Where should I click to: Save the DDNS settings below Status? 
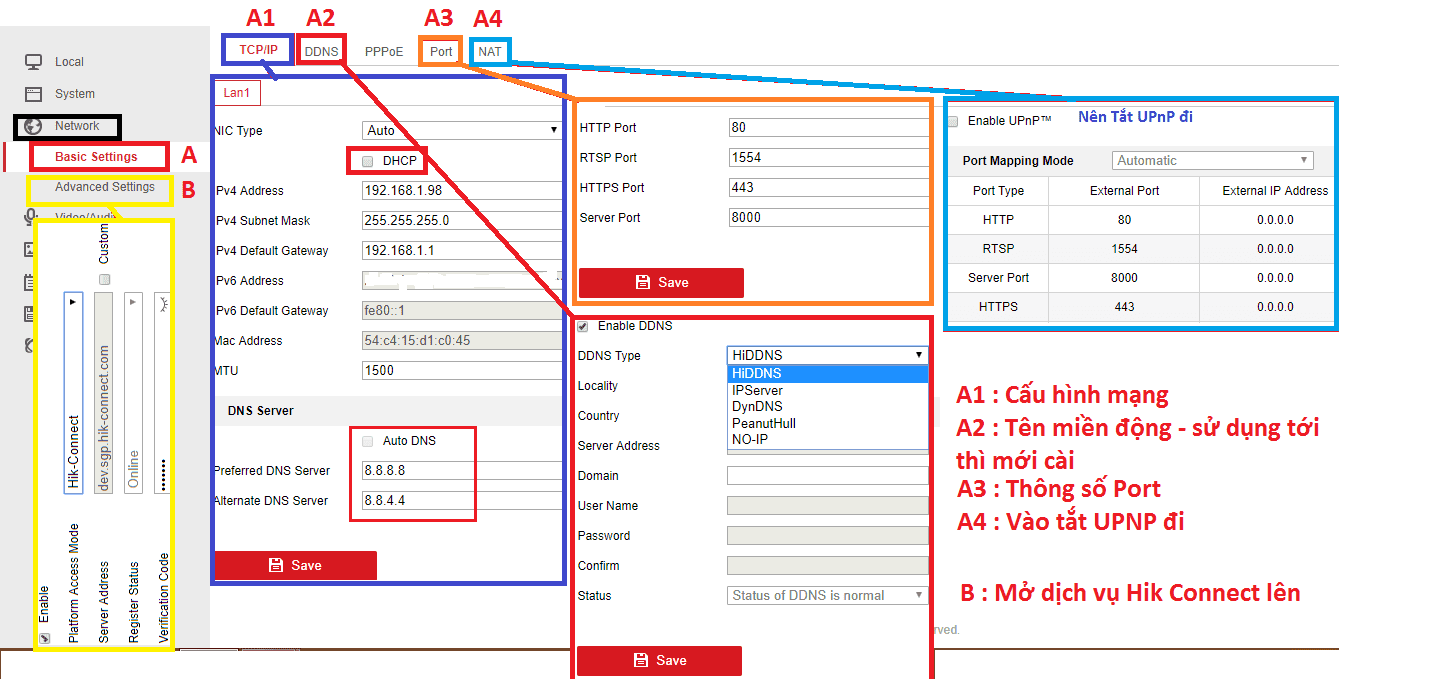pos(659,660)
